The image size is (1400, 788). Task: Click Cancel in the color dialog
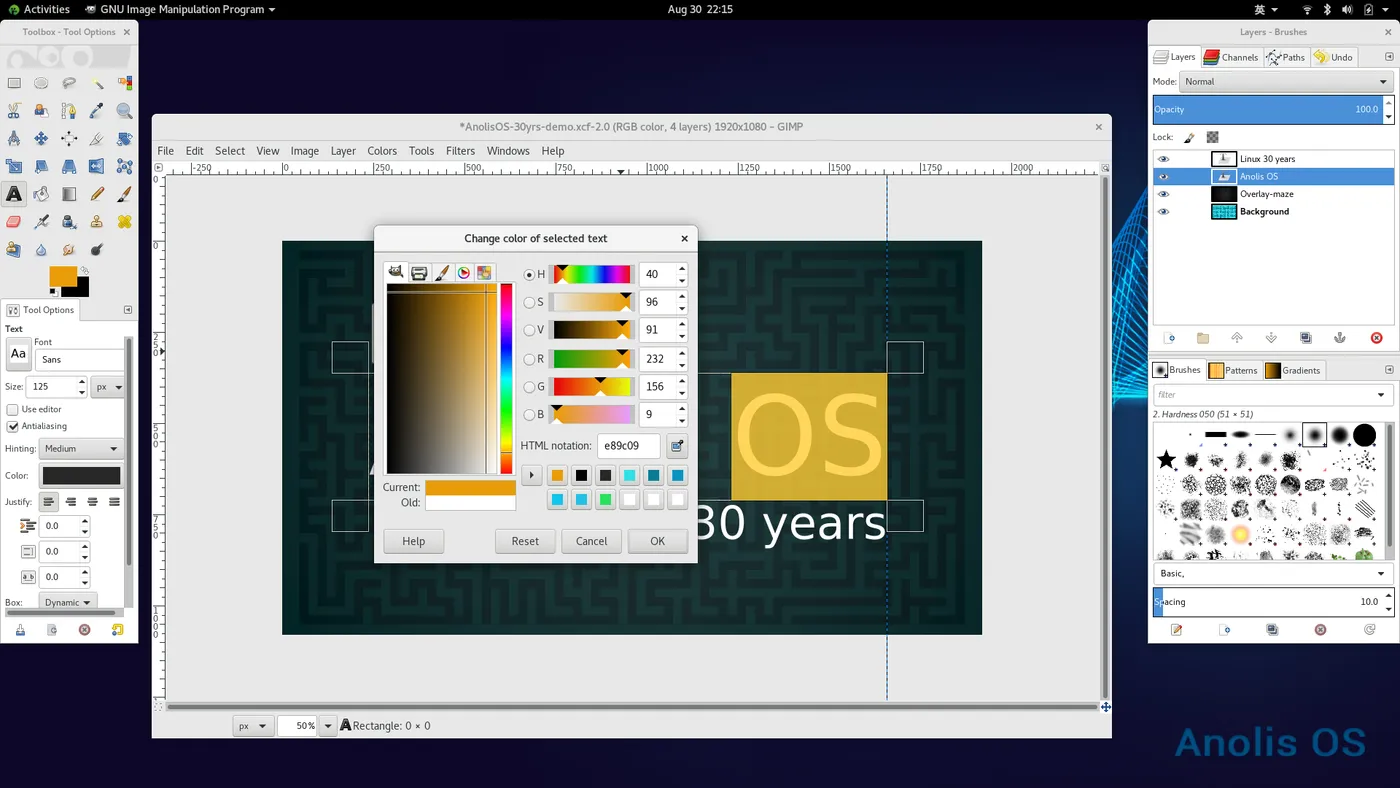(x=591, y=541)
